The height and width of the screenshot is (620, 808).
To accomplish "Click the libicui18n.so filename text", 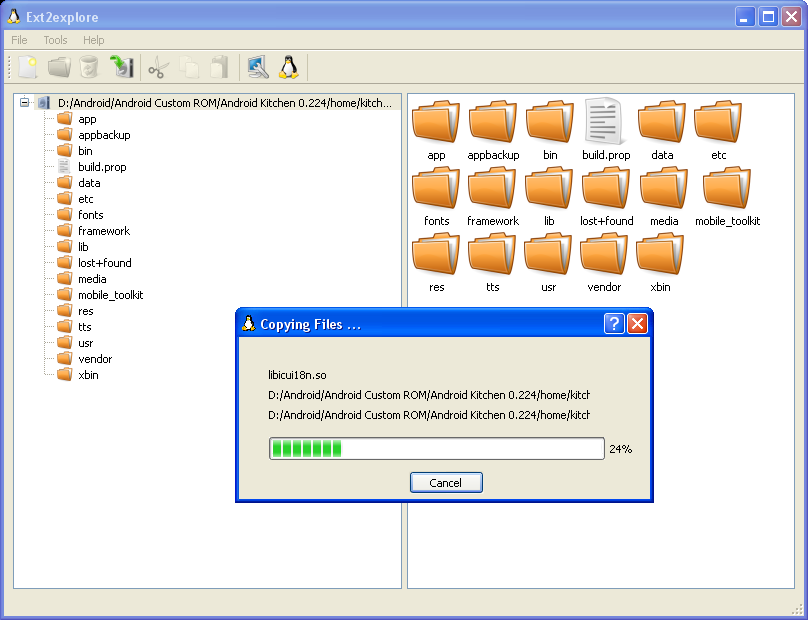I will pos(297,375).
